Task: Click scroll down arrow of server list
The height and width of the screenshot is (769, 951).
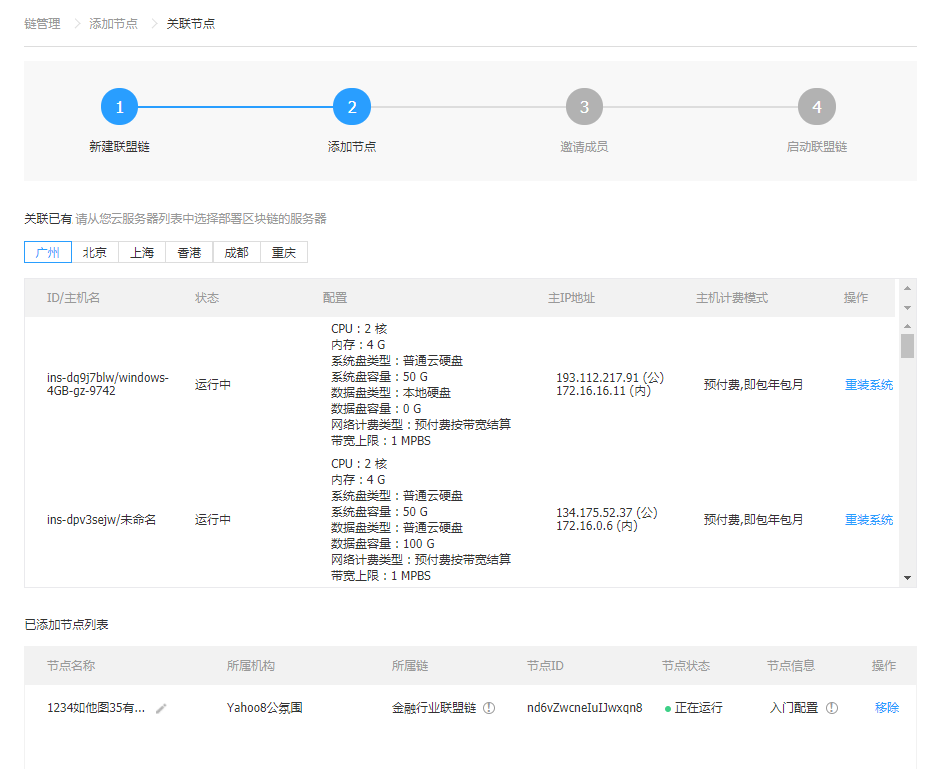Action: (907, 578)
